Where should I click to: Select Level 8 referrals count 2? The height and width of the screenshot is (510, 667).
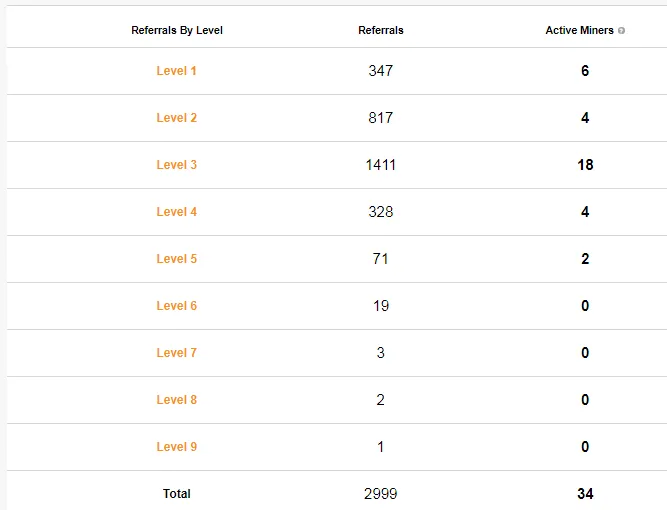click(x=381, y=400)
